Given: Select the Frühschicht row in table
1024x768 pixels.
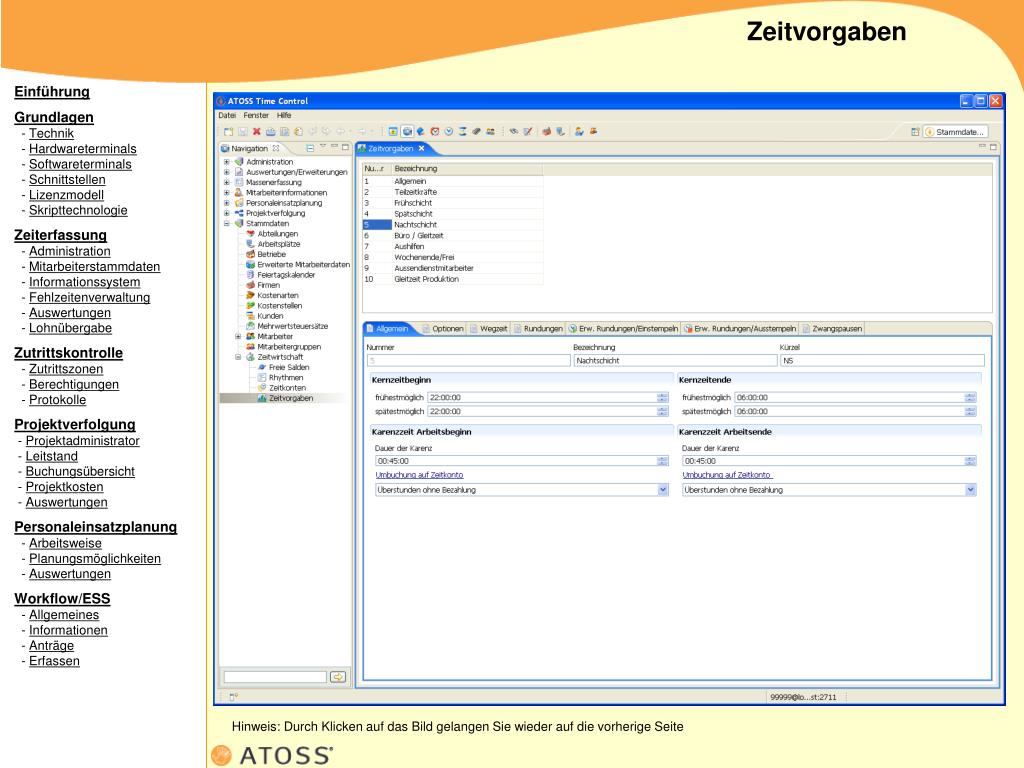Looking at the screenshot, I should [453, 203].
